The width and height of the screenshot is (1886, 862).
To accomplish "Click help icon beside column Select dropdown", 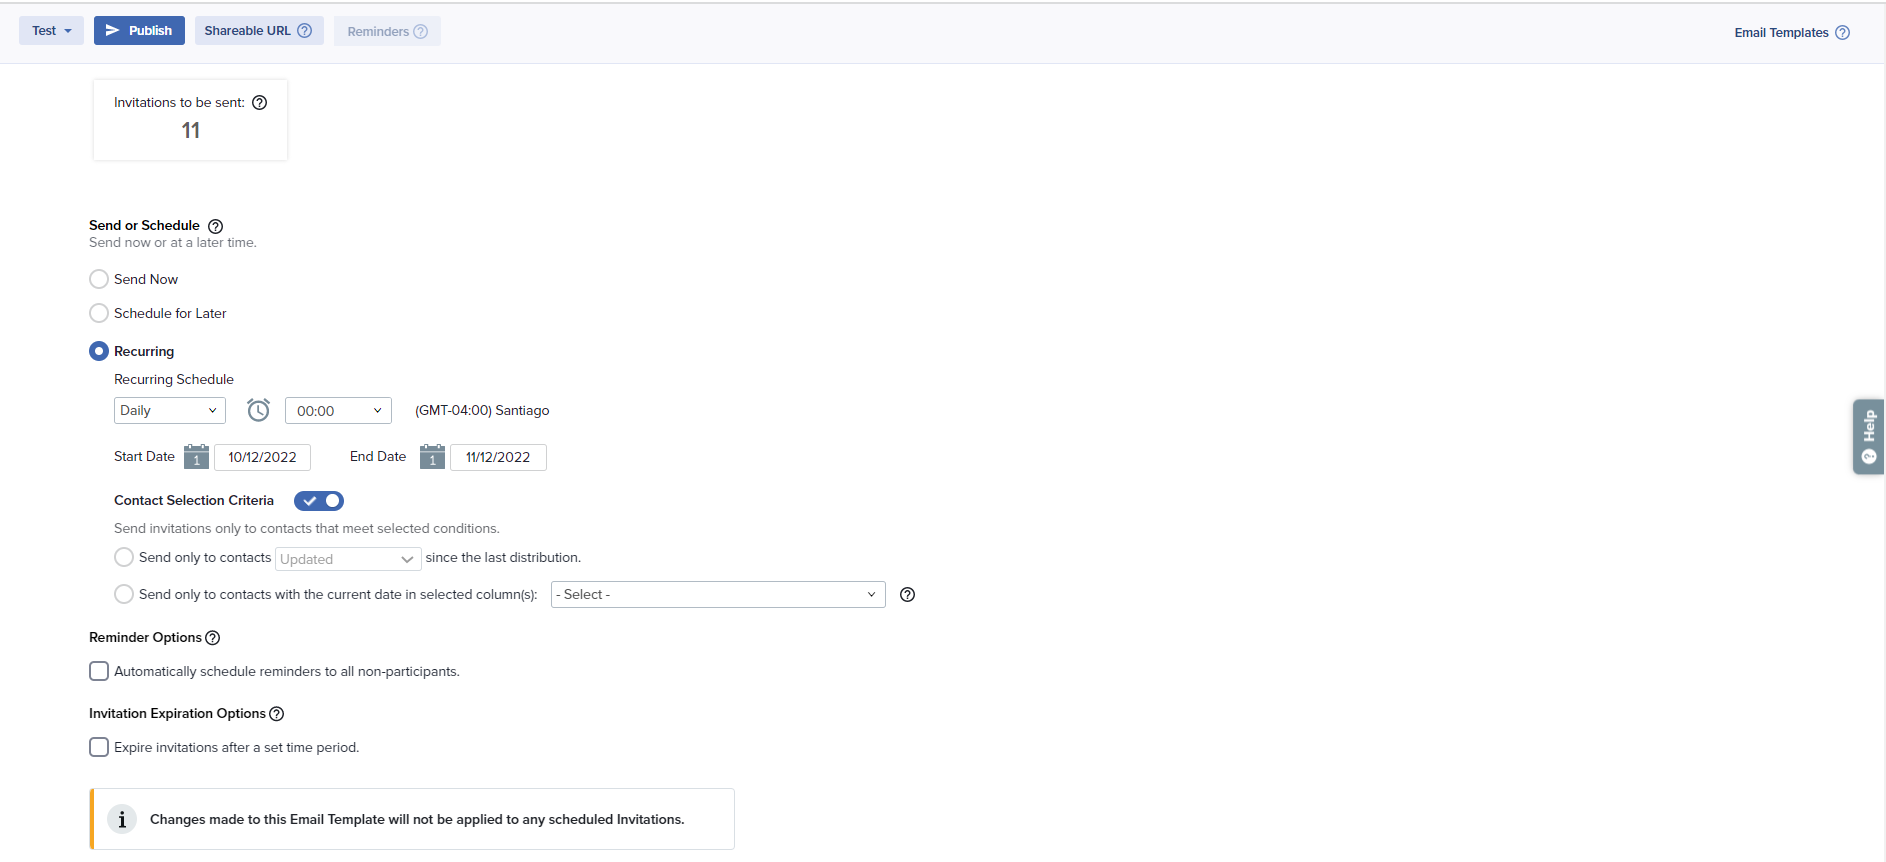I will click(x=907, y=595).
